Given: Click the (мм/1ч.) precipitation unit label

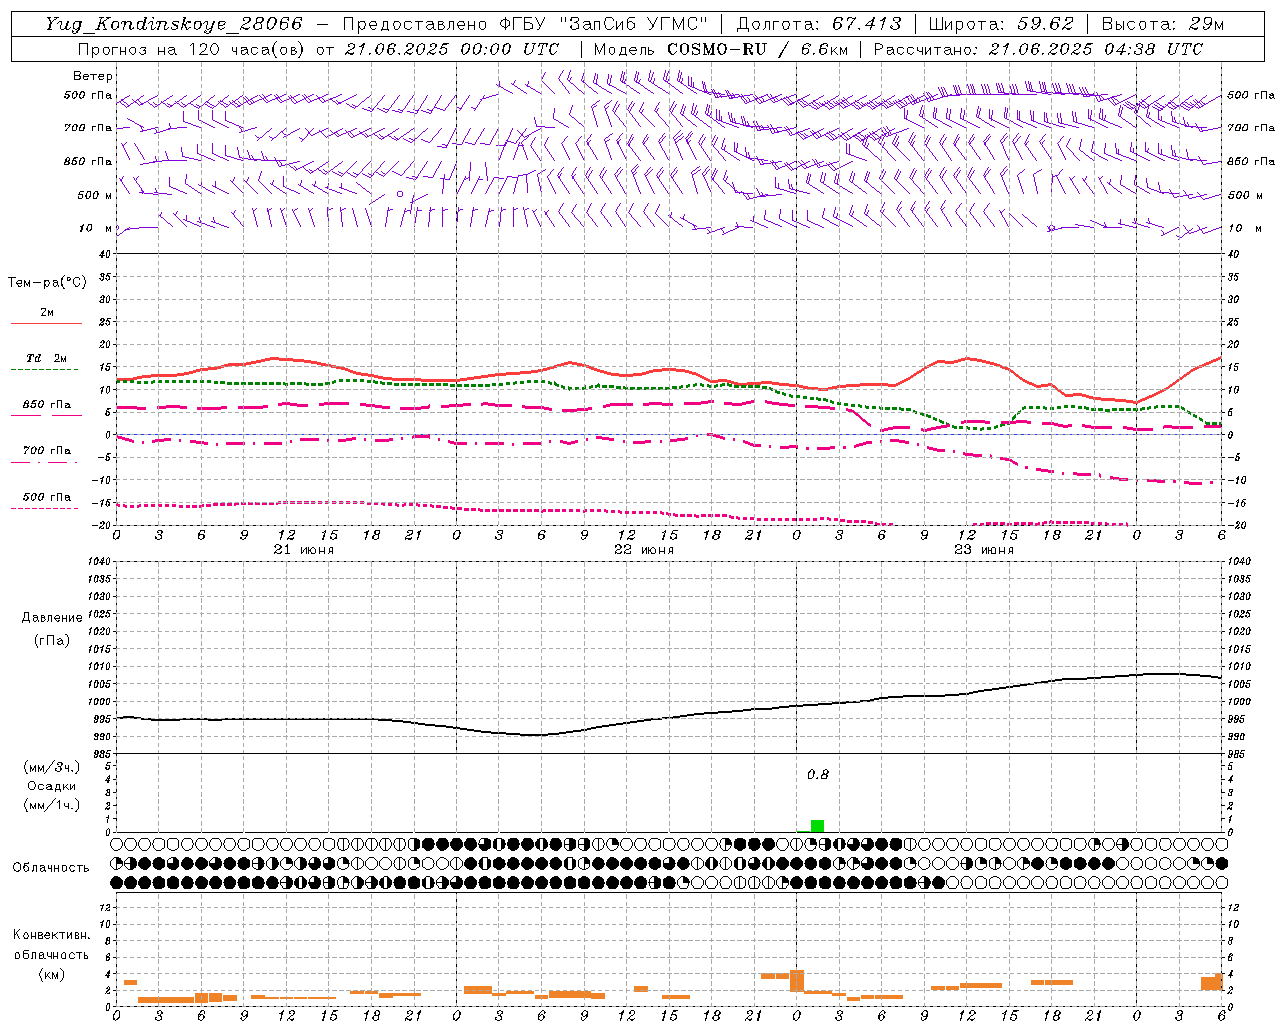Looking at the screenshot, I should pyautogui.click(x=52, y=805).
